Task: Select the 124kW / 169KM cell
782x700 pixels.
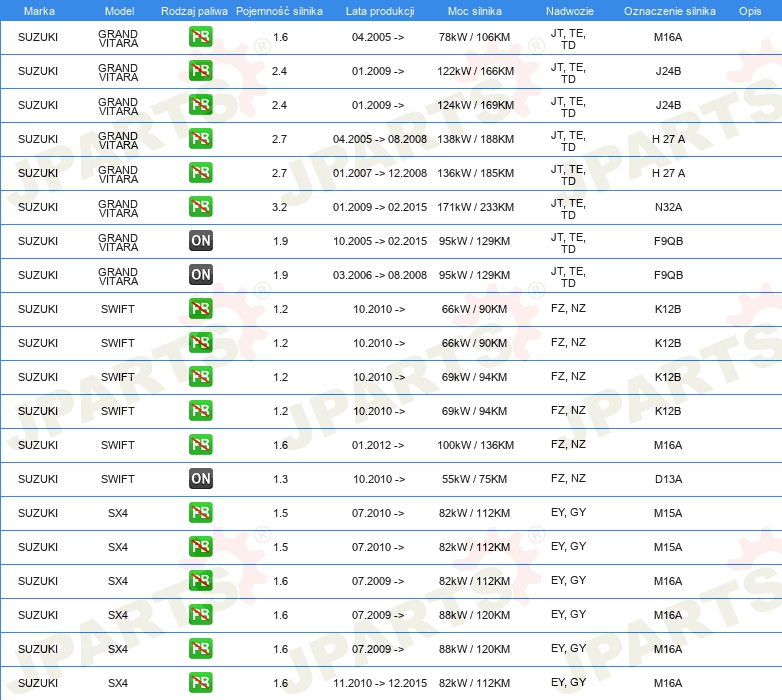Action: pos(475,105)
